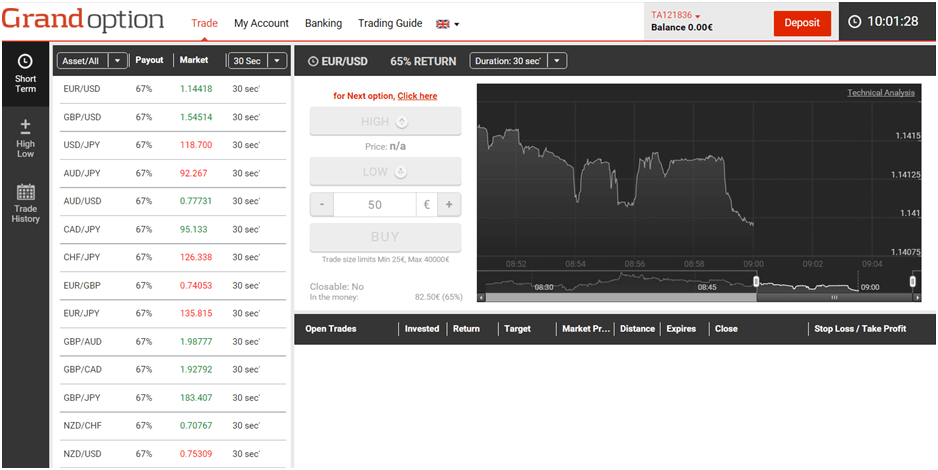Click market price 1.14418
The width and height of the screenshot is (938, 470).
196,89
